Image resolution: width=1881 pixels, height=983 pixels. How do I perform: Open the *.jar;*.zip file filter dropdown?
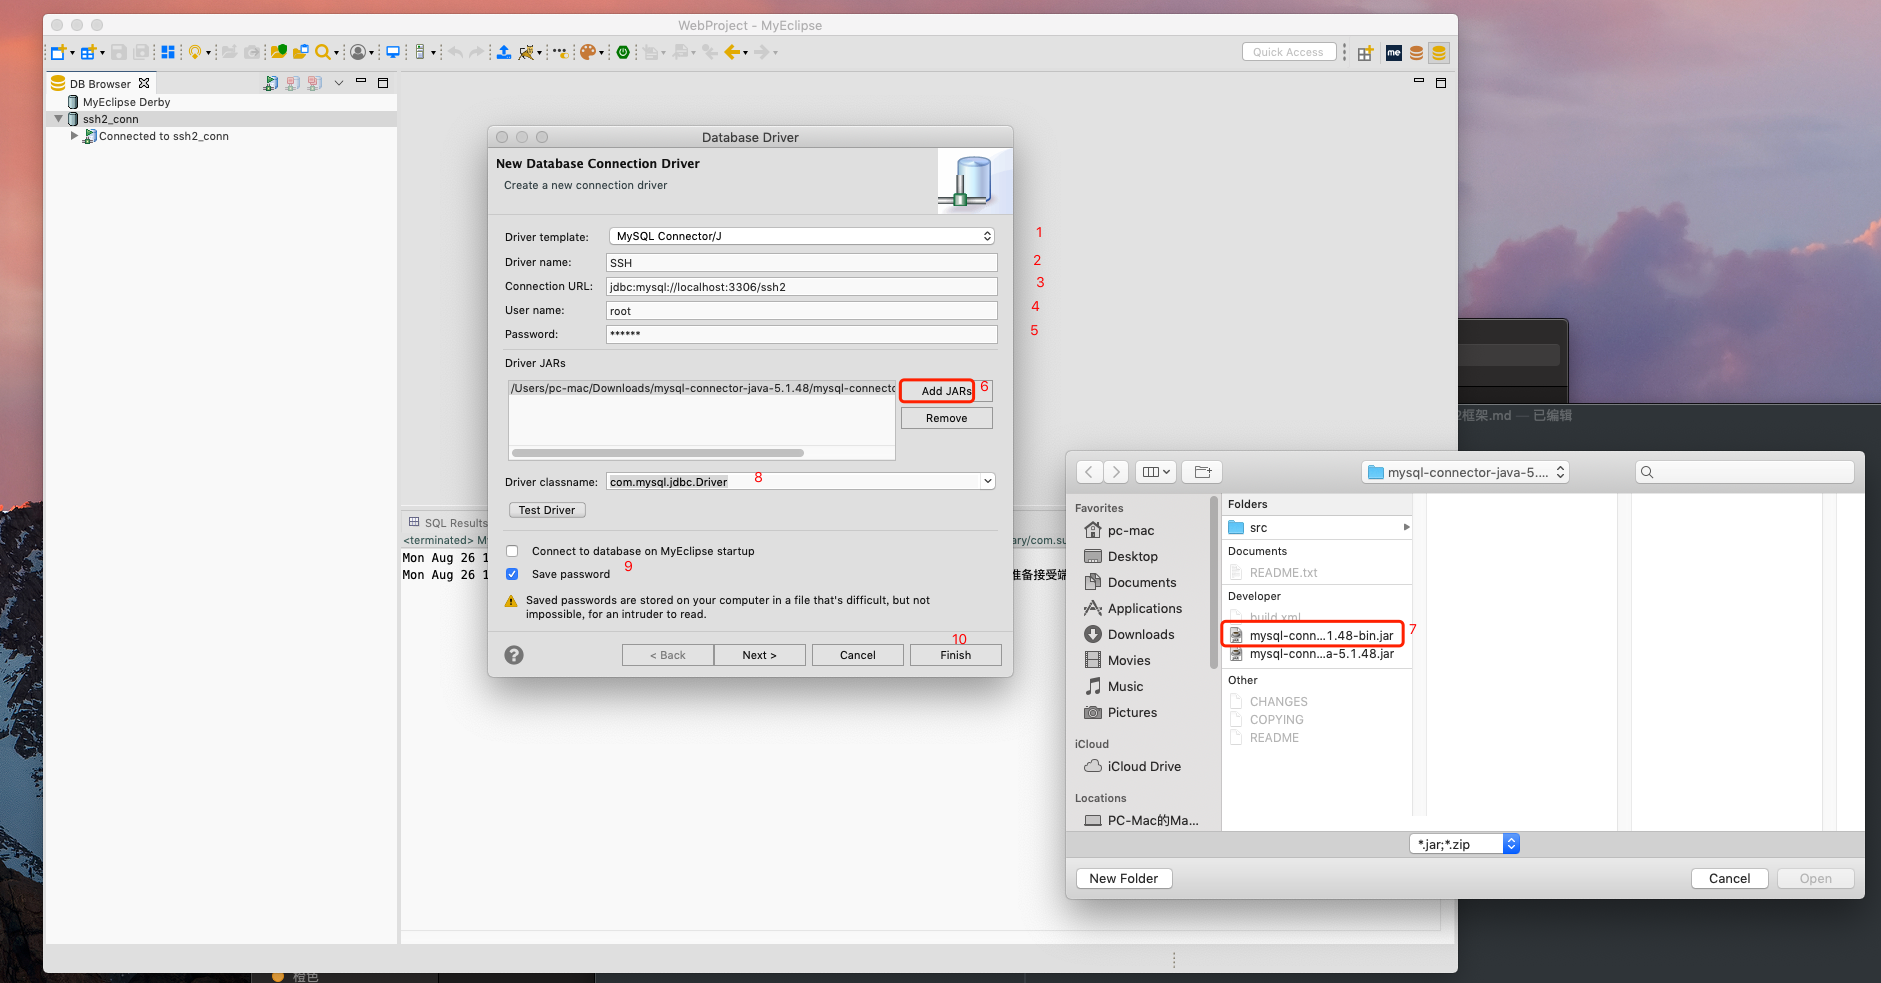pos(1465,844)
